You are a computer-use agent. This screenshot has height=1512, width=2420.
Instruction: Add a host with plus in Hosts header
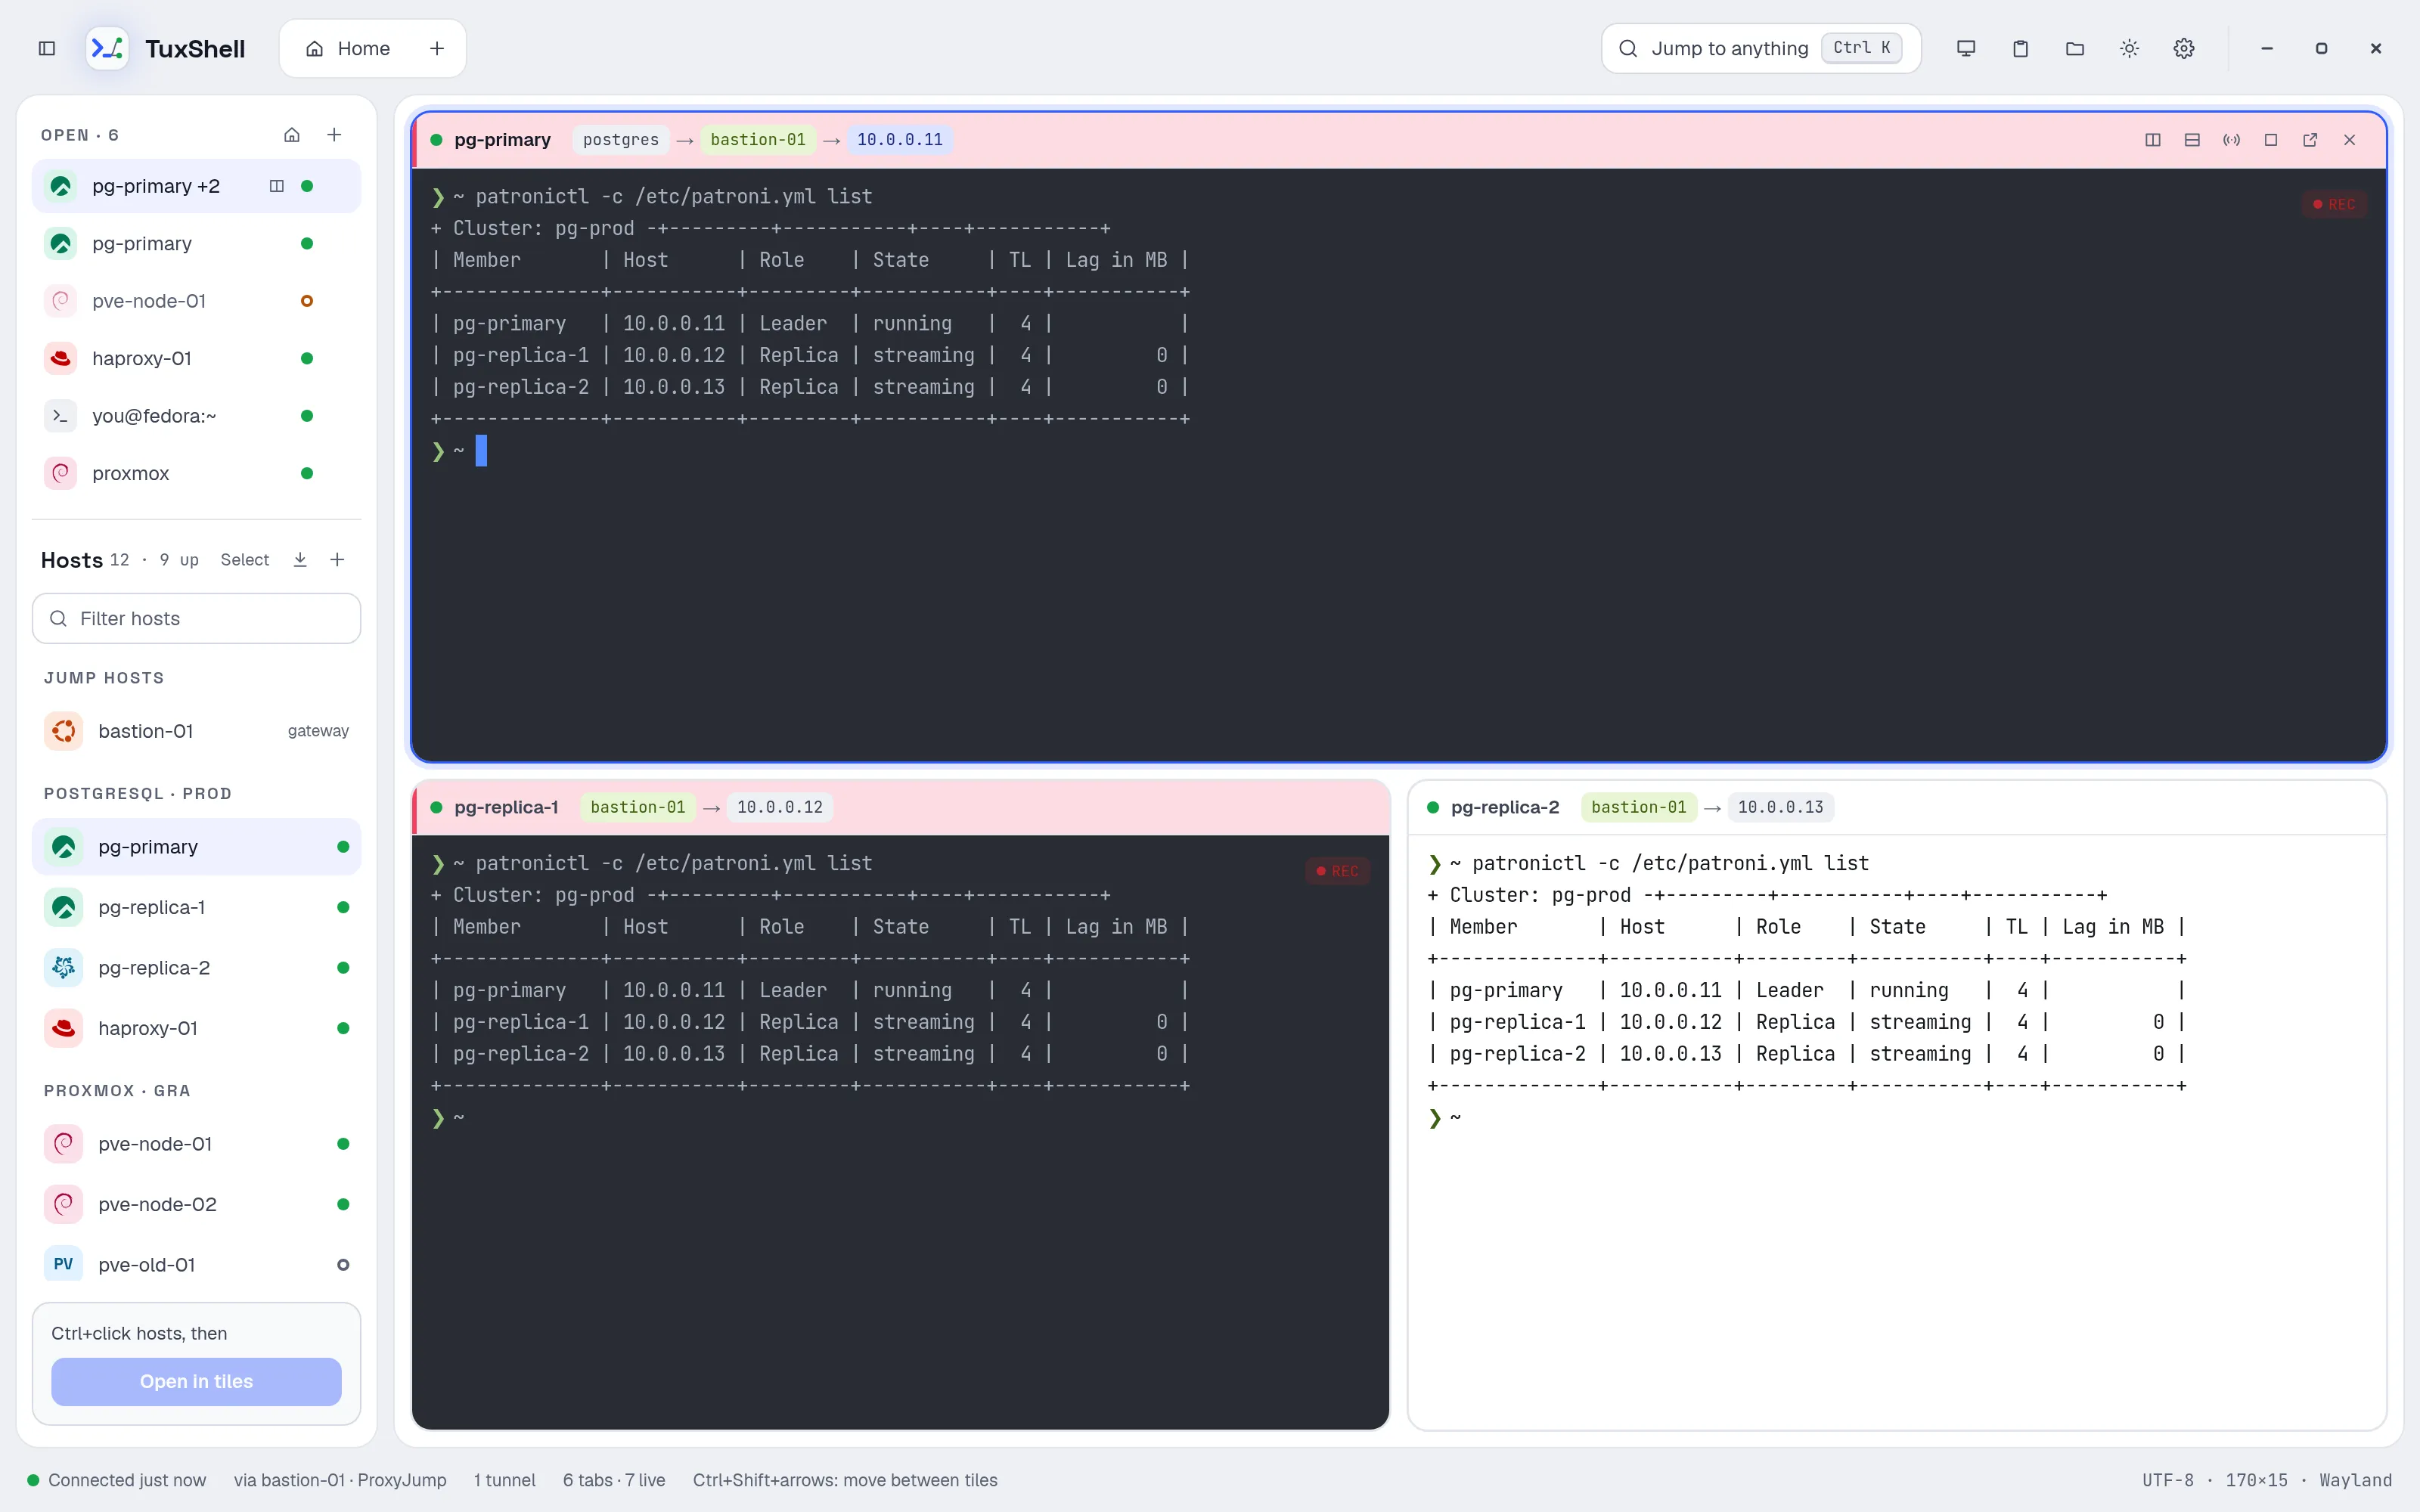337,560
